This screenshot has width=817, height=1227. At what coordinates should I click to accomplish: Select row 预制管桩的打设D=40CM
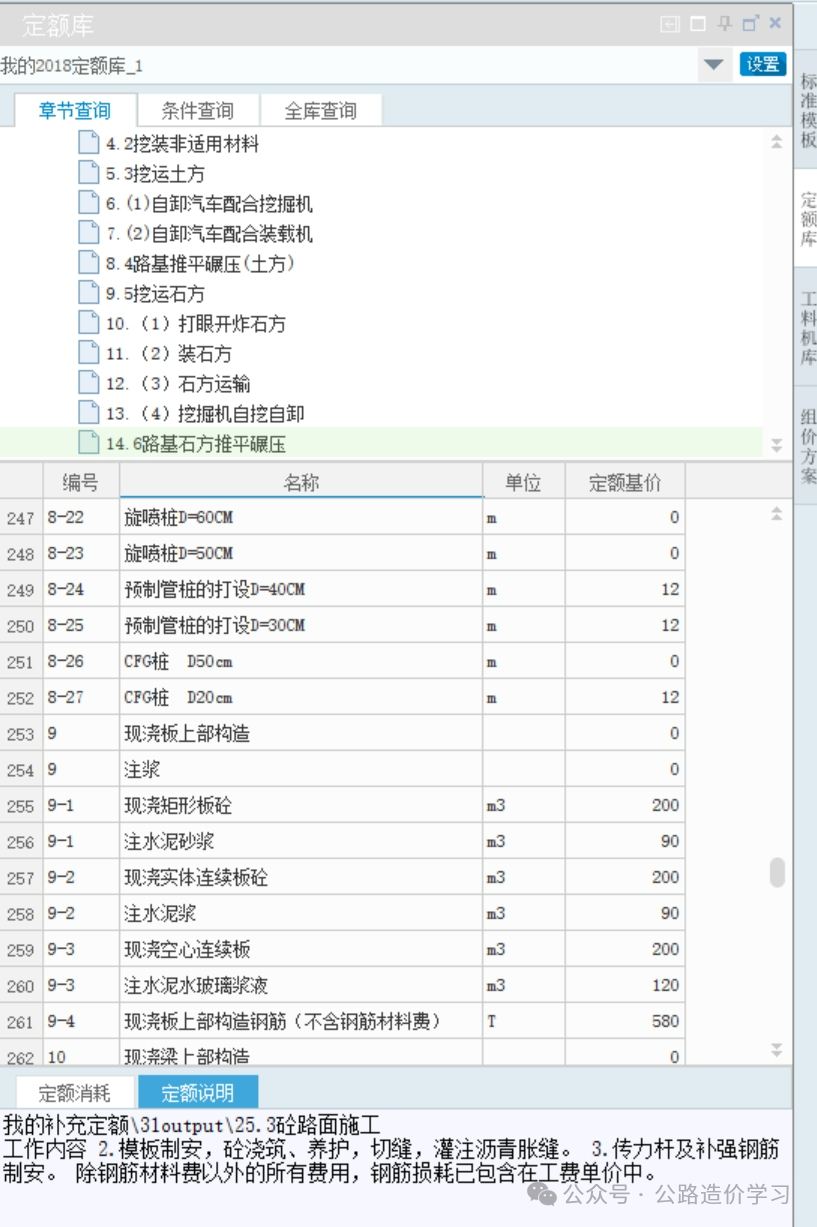pos(343,590)
